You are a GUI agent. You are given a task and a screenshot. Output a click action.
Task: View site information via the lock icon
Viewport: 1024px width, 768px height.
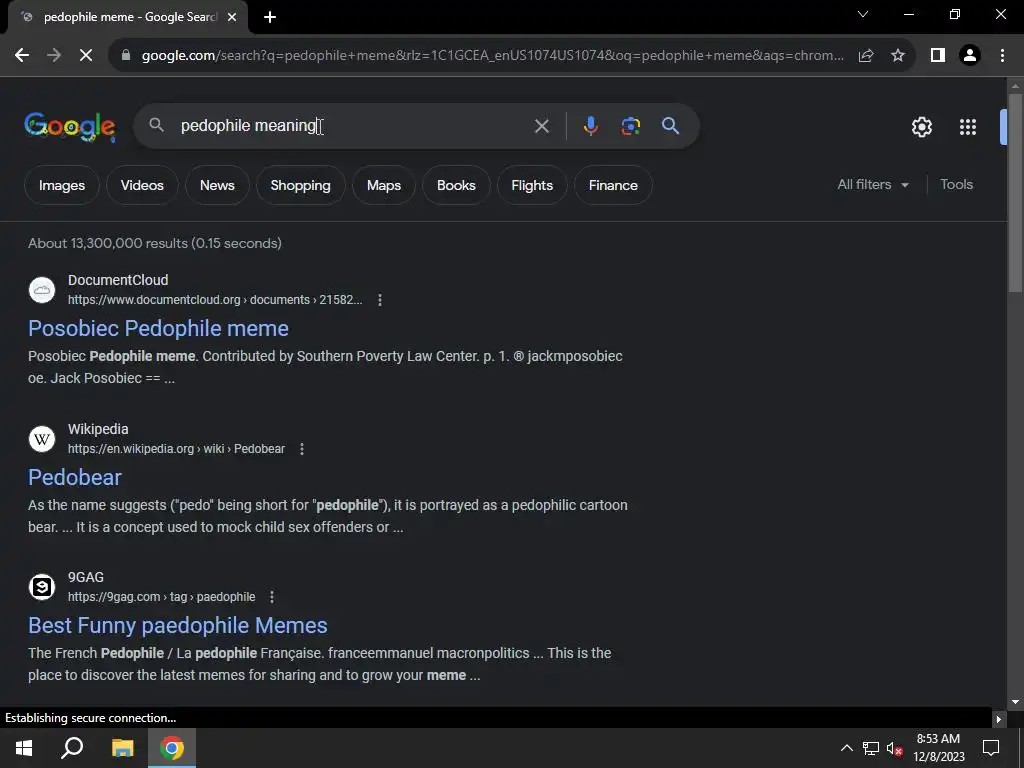126,56
